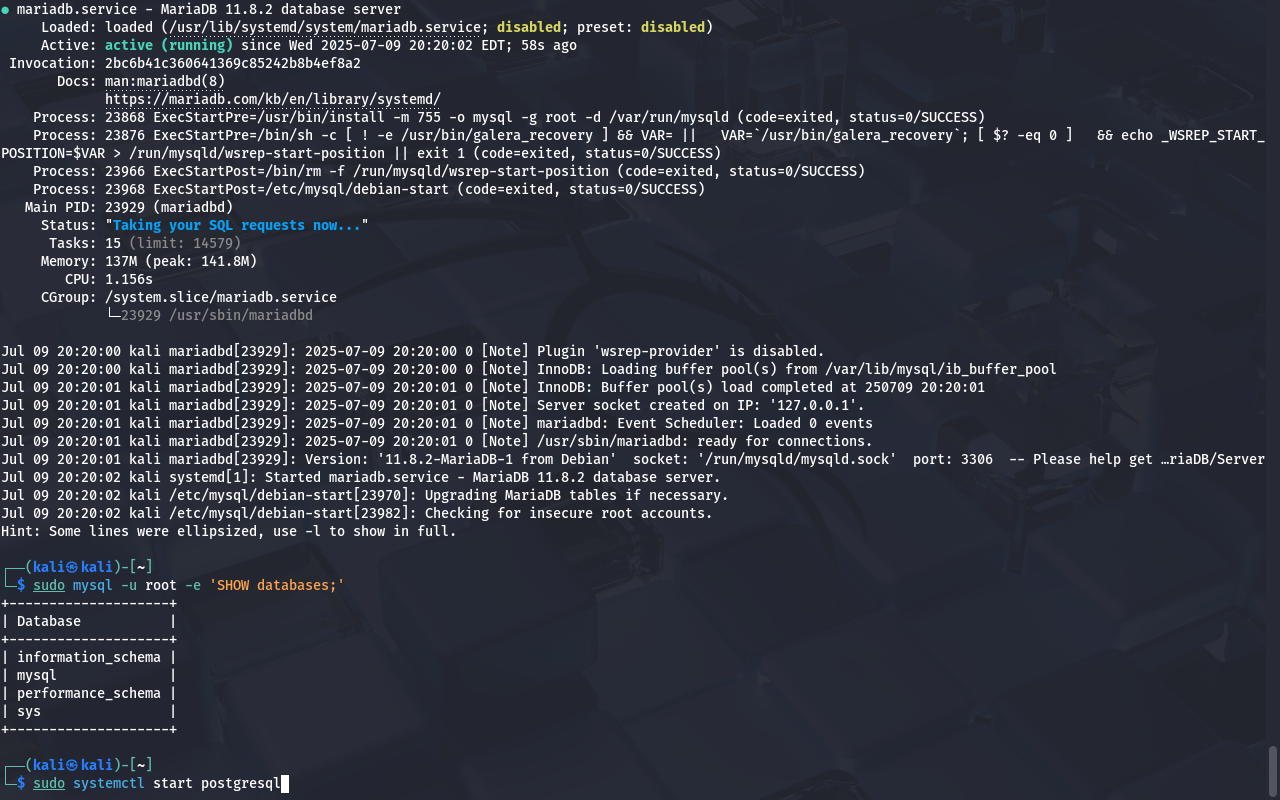The height and width of the screenshot is (800, 1280).
Task: Click 'sudo' in the mysql command
Action: [49, 585]
